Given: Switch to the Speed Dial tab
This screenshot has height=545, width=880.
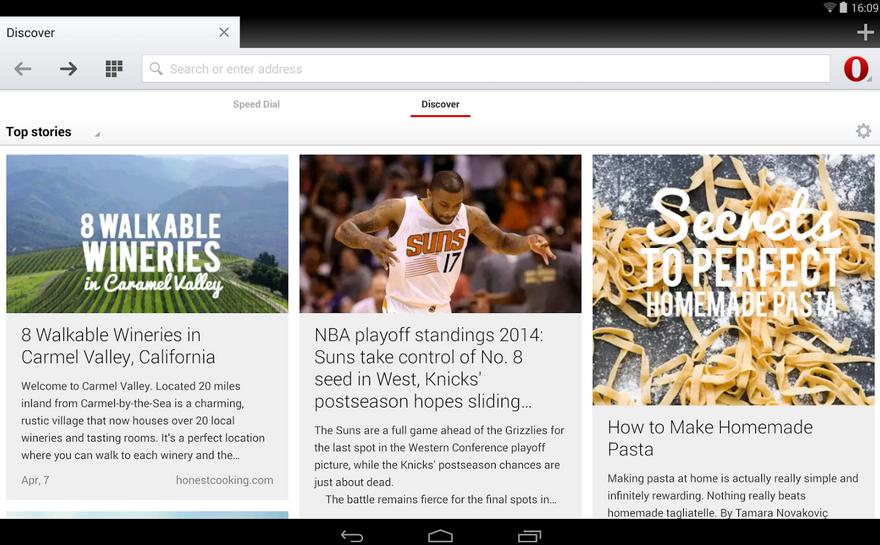Looking at the screenshot, I should tap(256, 104).
